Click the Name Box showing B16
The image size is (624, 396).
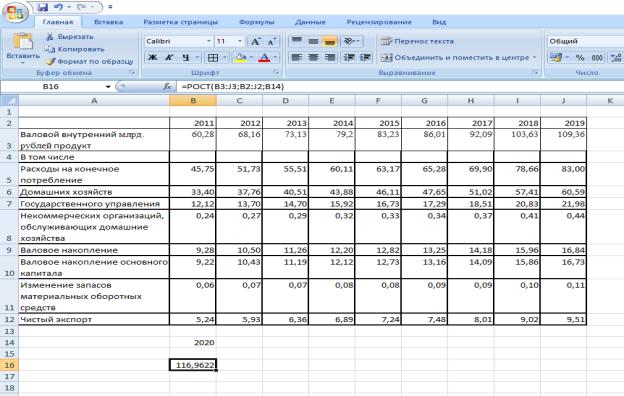point(52,86)
